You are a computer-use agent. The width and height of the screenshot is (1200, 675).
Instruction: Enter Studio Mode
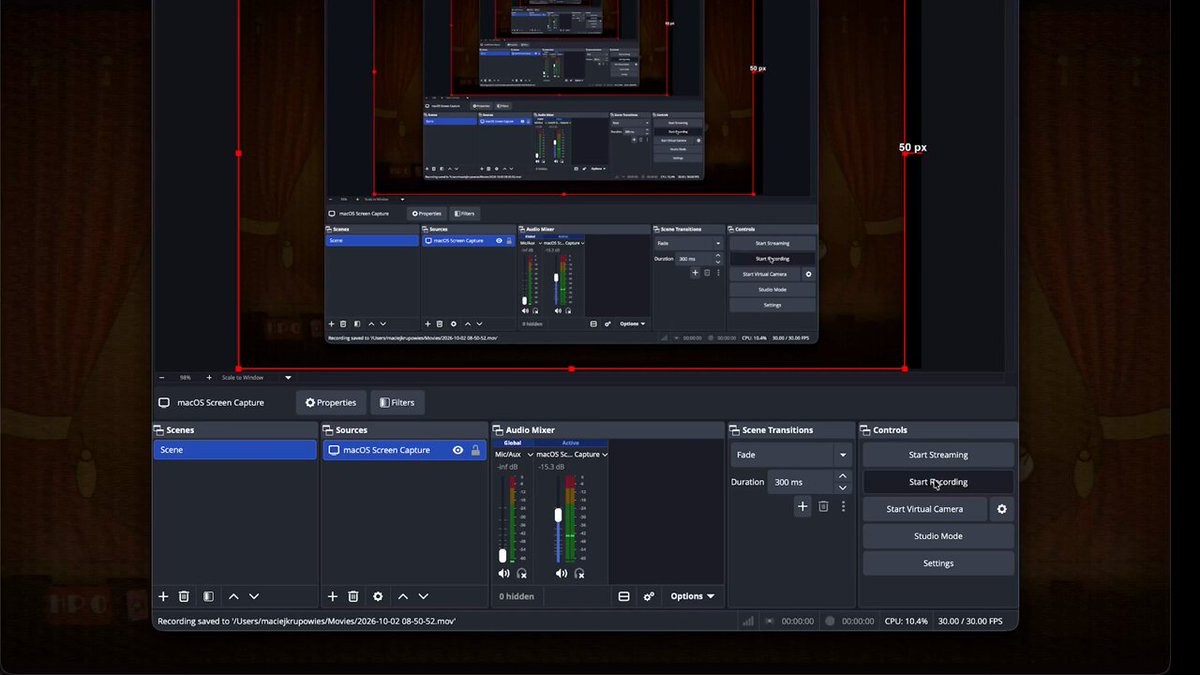(x=938, y=536)
